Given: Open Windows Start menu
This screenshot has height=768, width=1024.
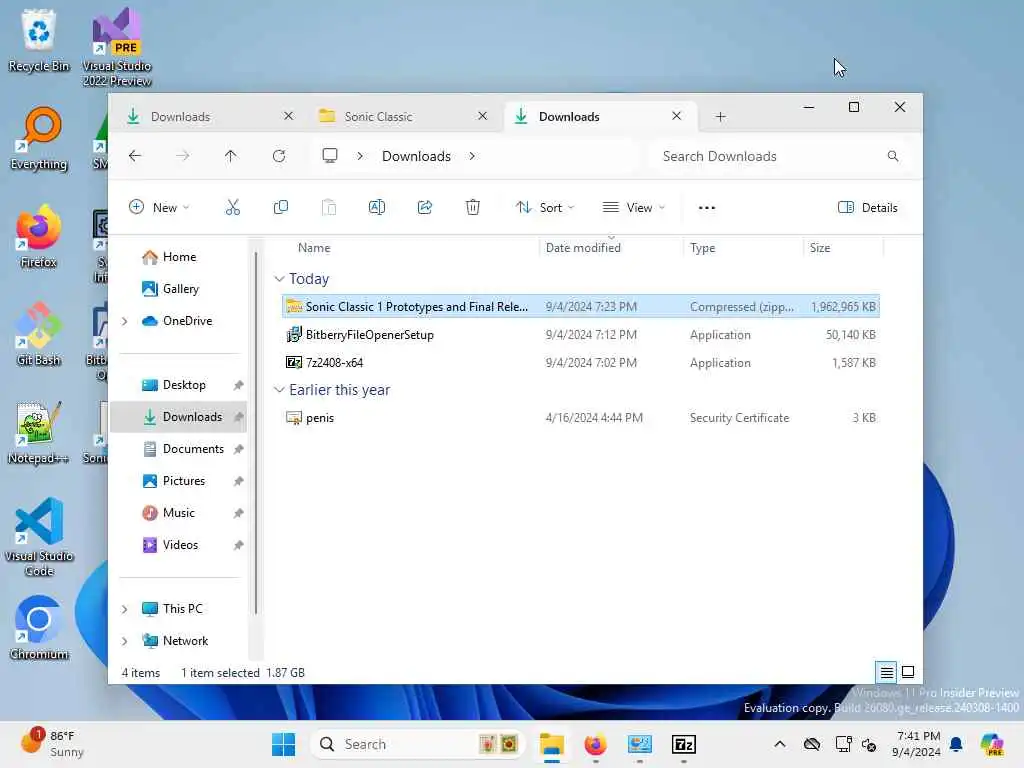Looking at the screenshot, I should pyautogui.click(x=283, y=744).
